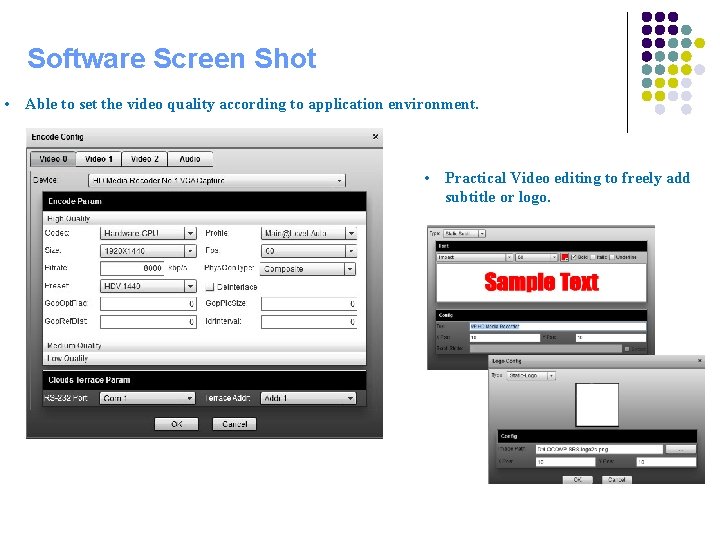Click the GopRefDist input field
Viewport: 720px width, 540px height.
[148, 322]
